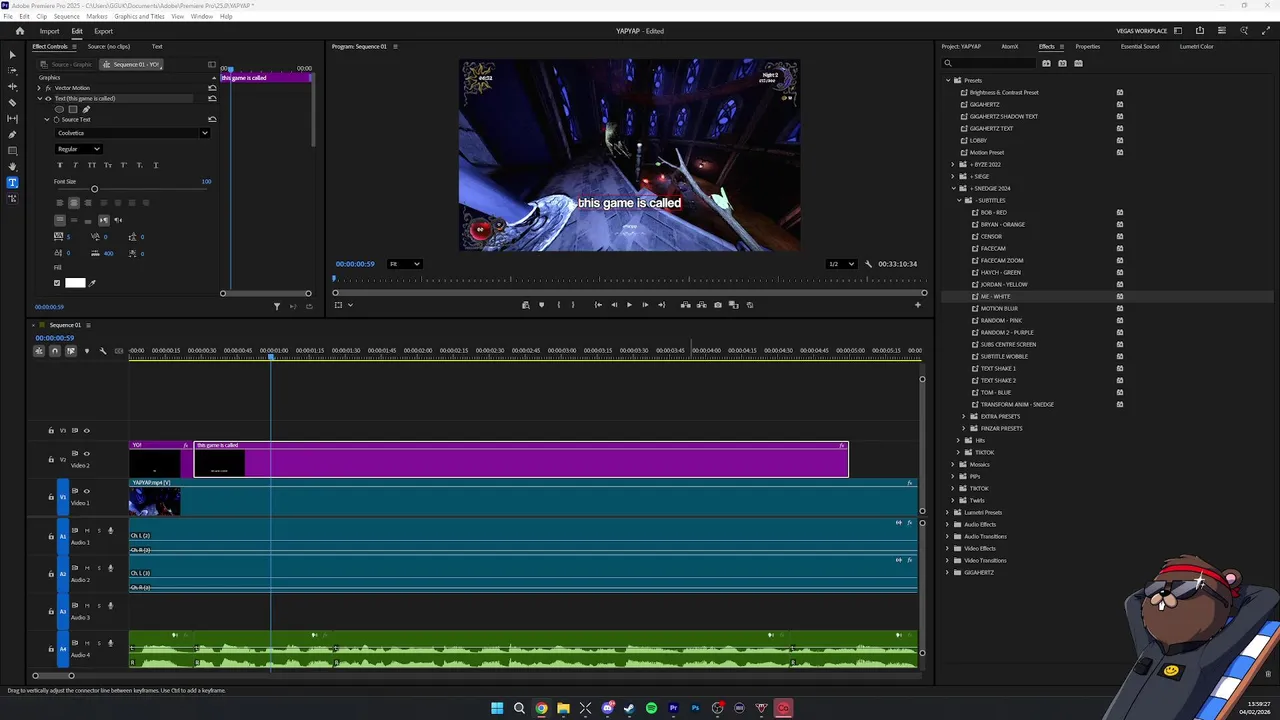Viewport: 1280px width, 720px height.
Task: Open the Regular font style dropdown
Action: 79,149
